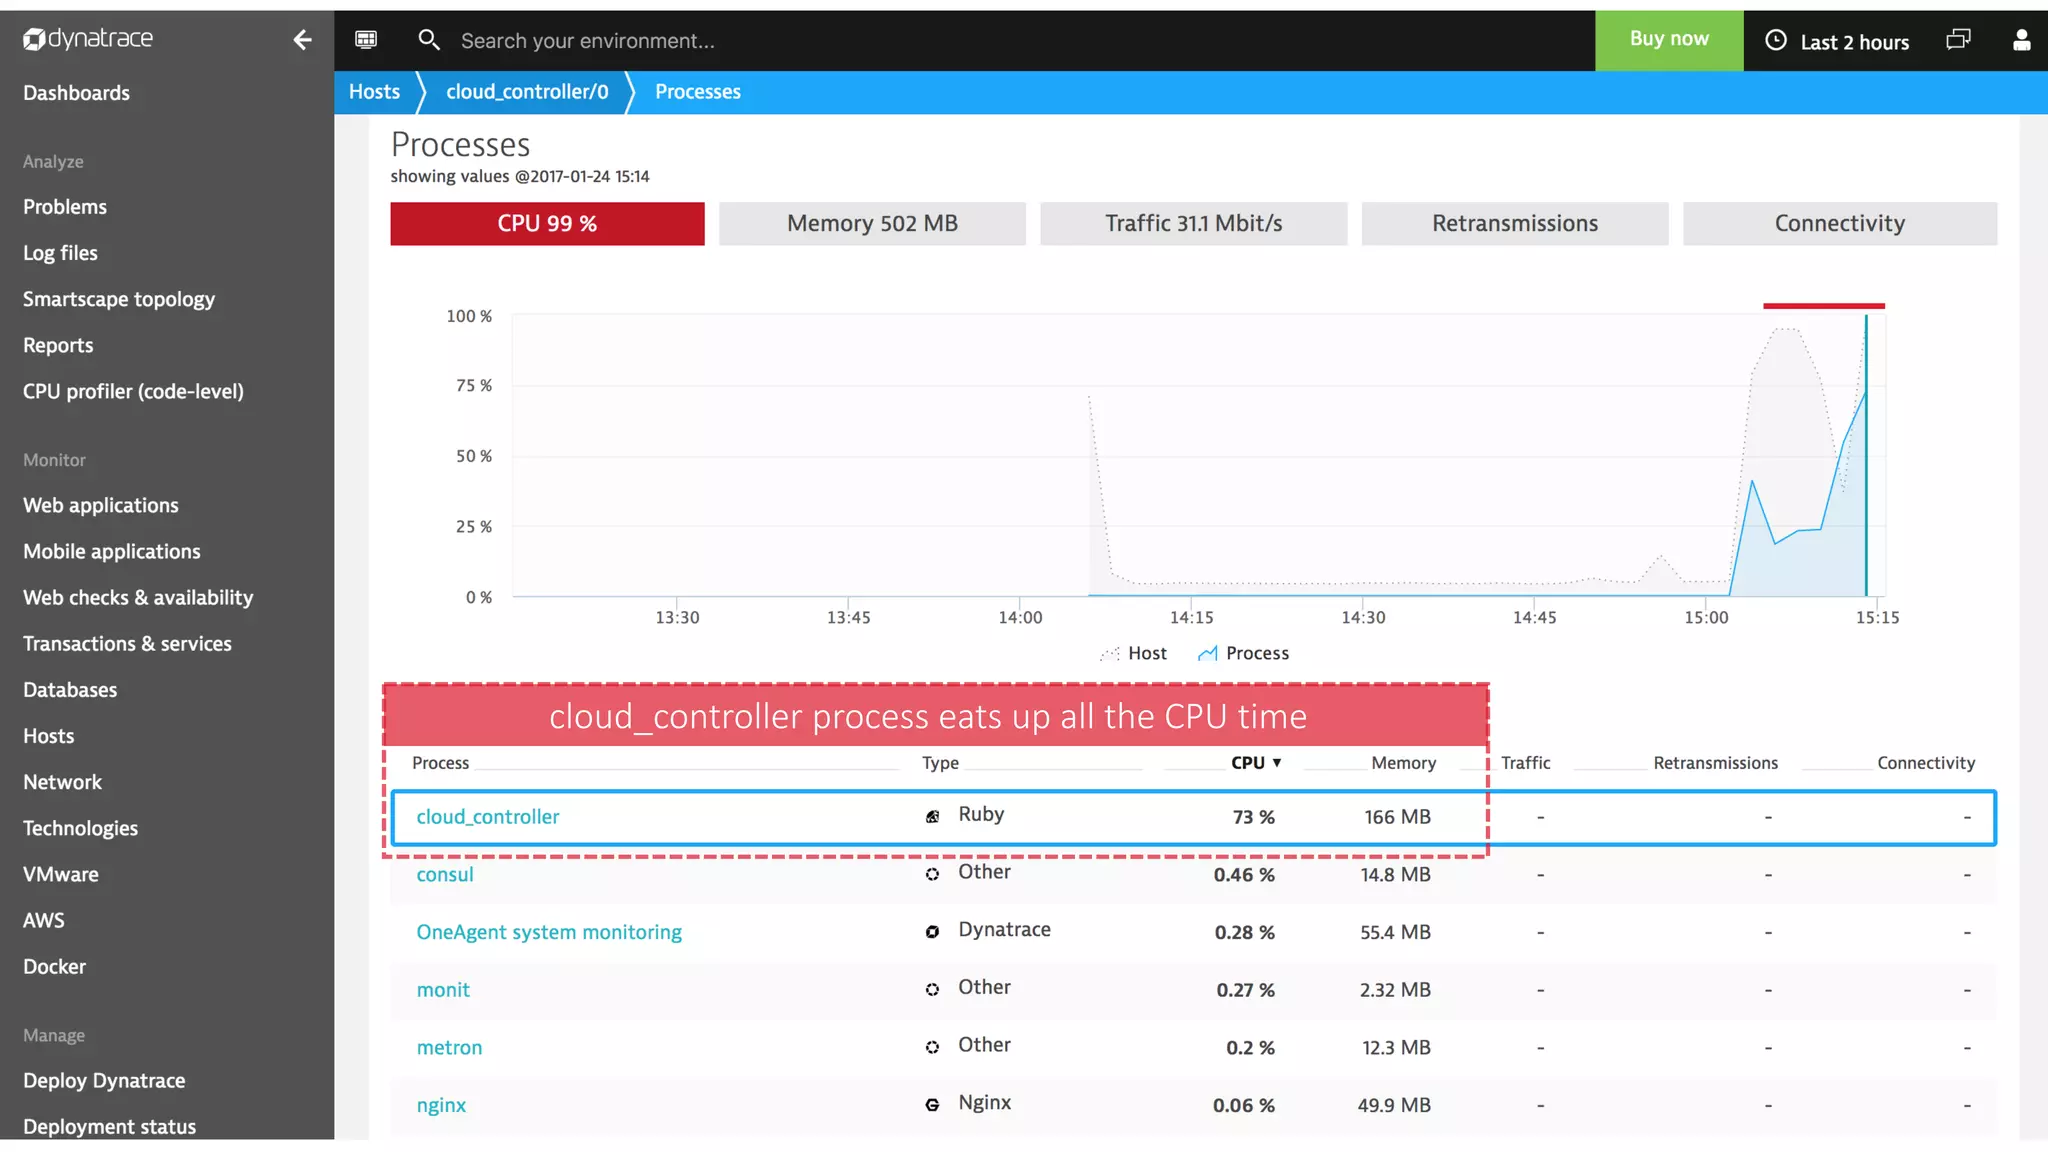Open Problems in sidebar
This screenshot has width=2048, height=1152.
(x=65, y=207)
